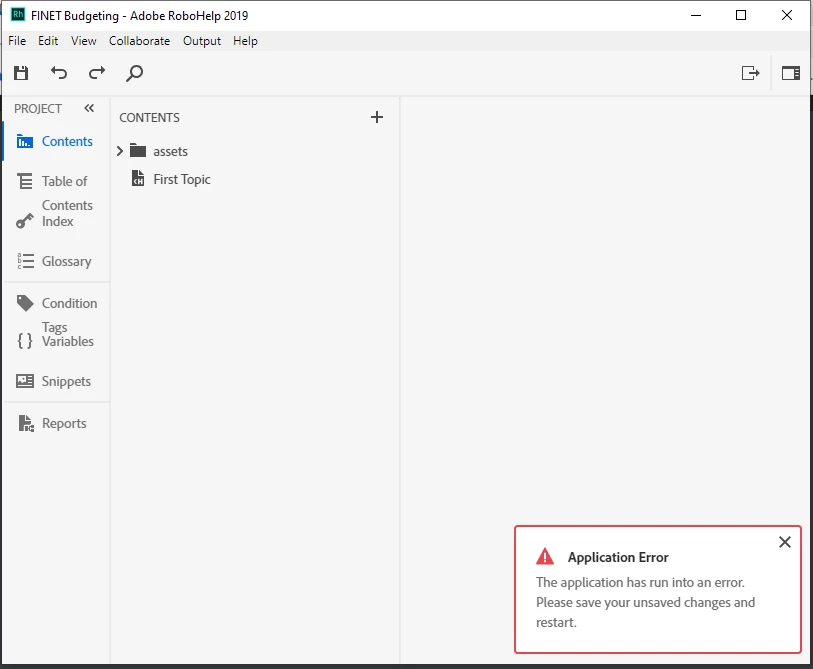Click the assets folder icon
The width and height of the screenshot is (813, 669).
[138, 150]
